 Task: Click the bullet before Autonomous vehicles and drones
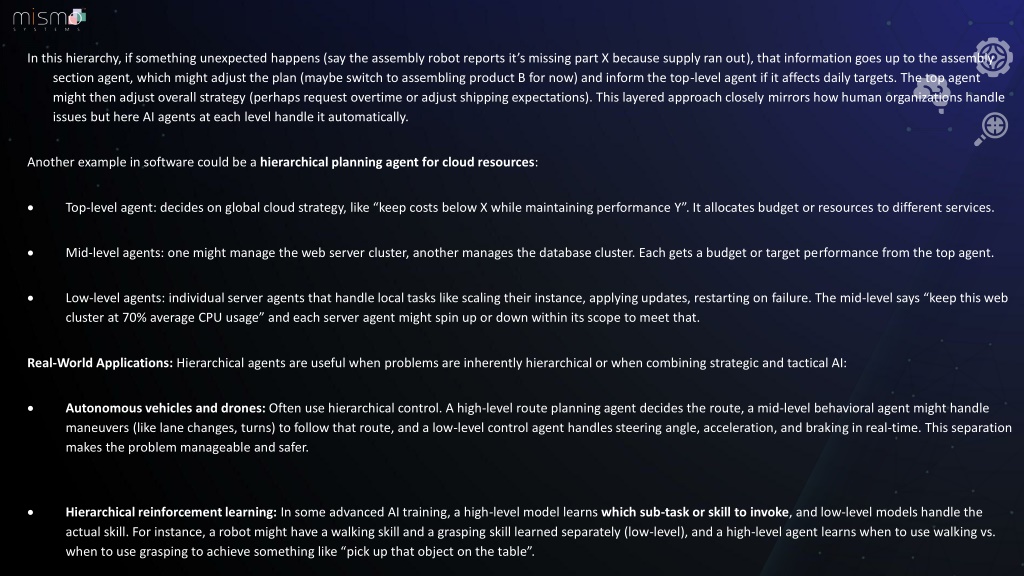click(31, 408)
